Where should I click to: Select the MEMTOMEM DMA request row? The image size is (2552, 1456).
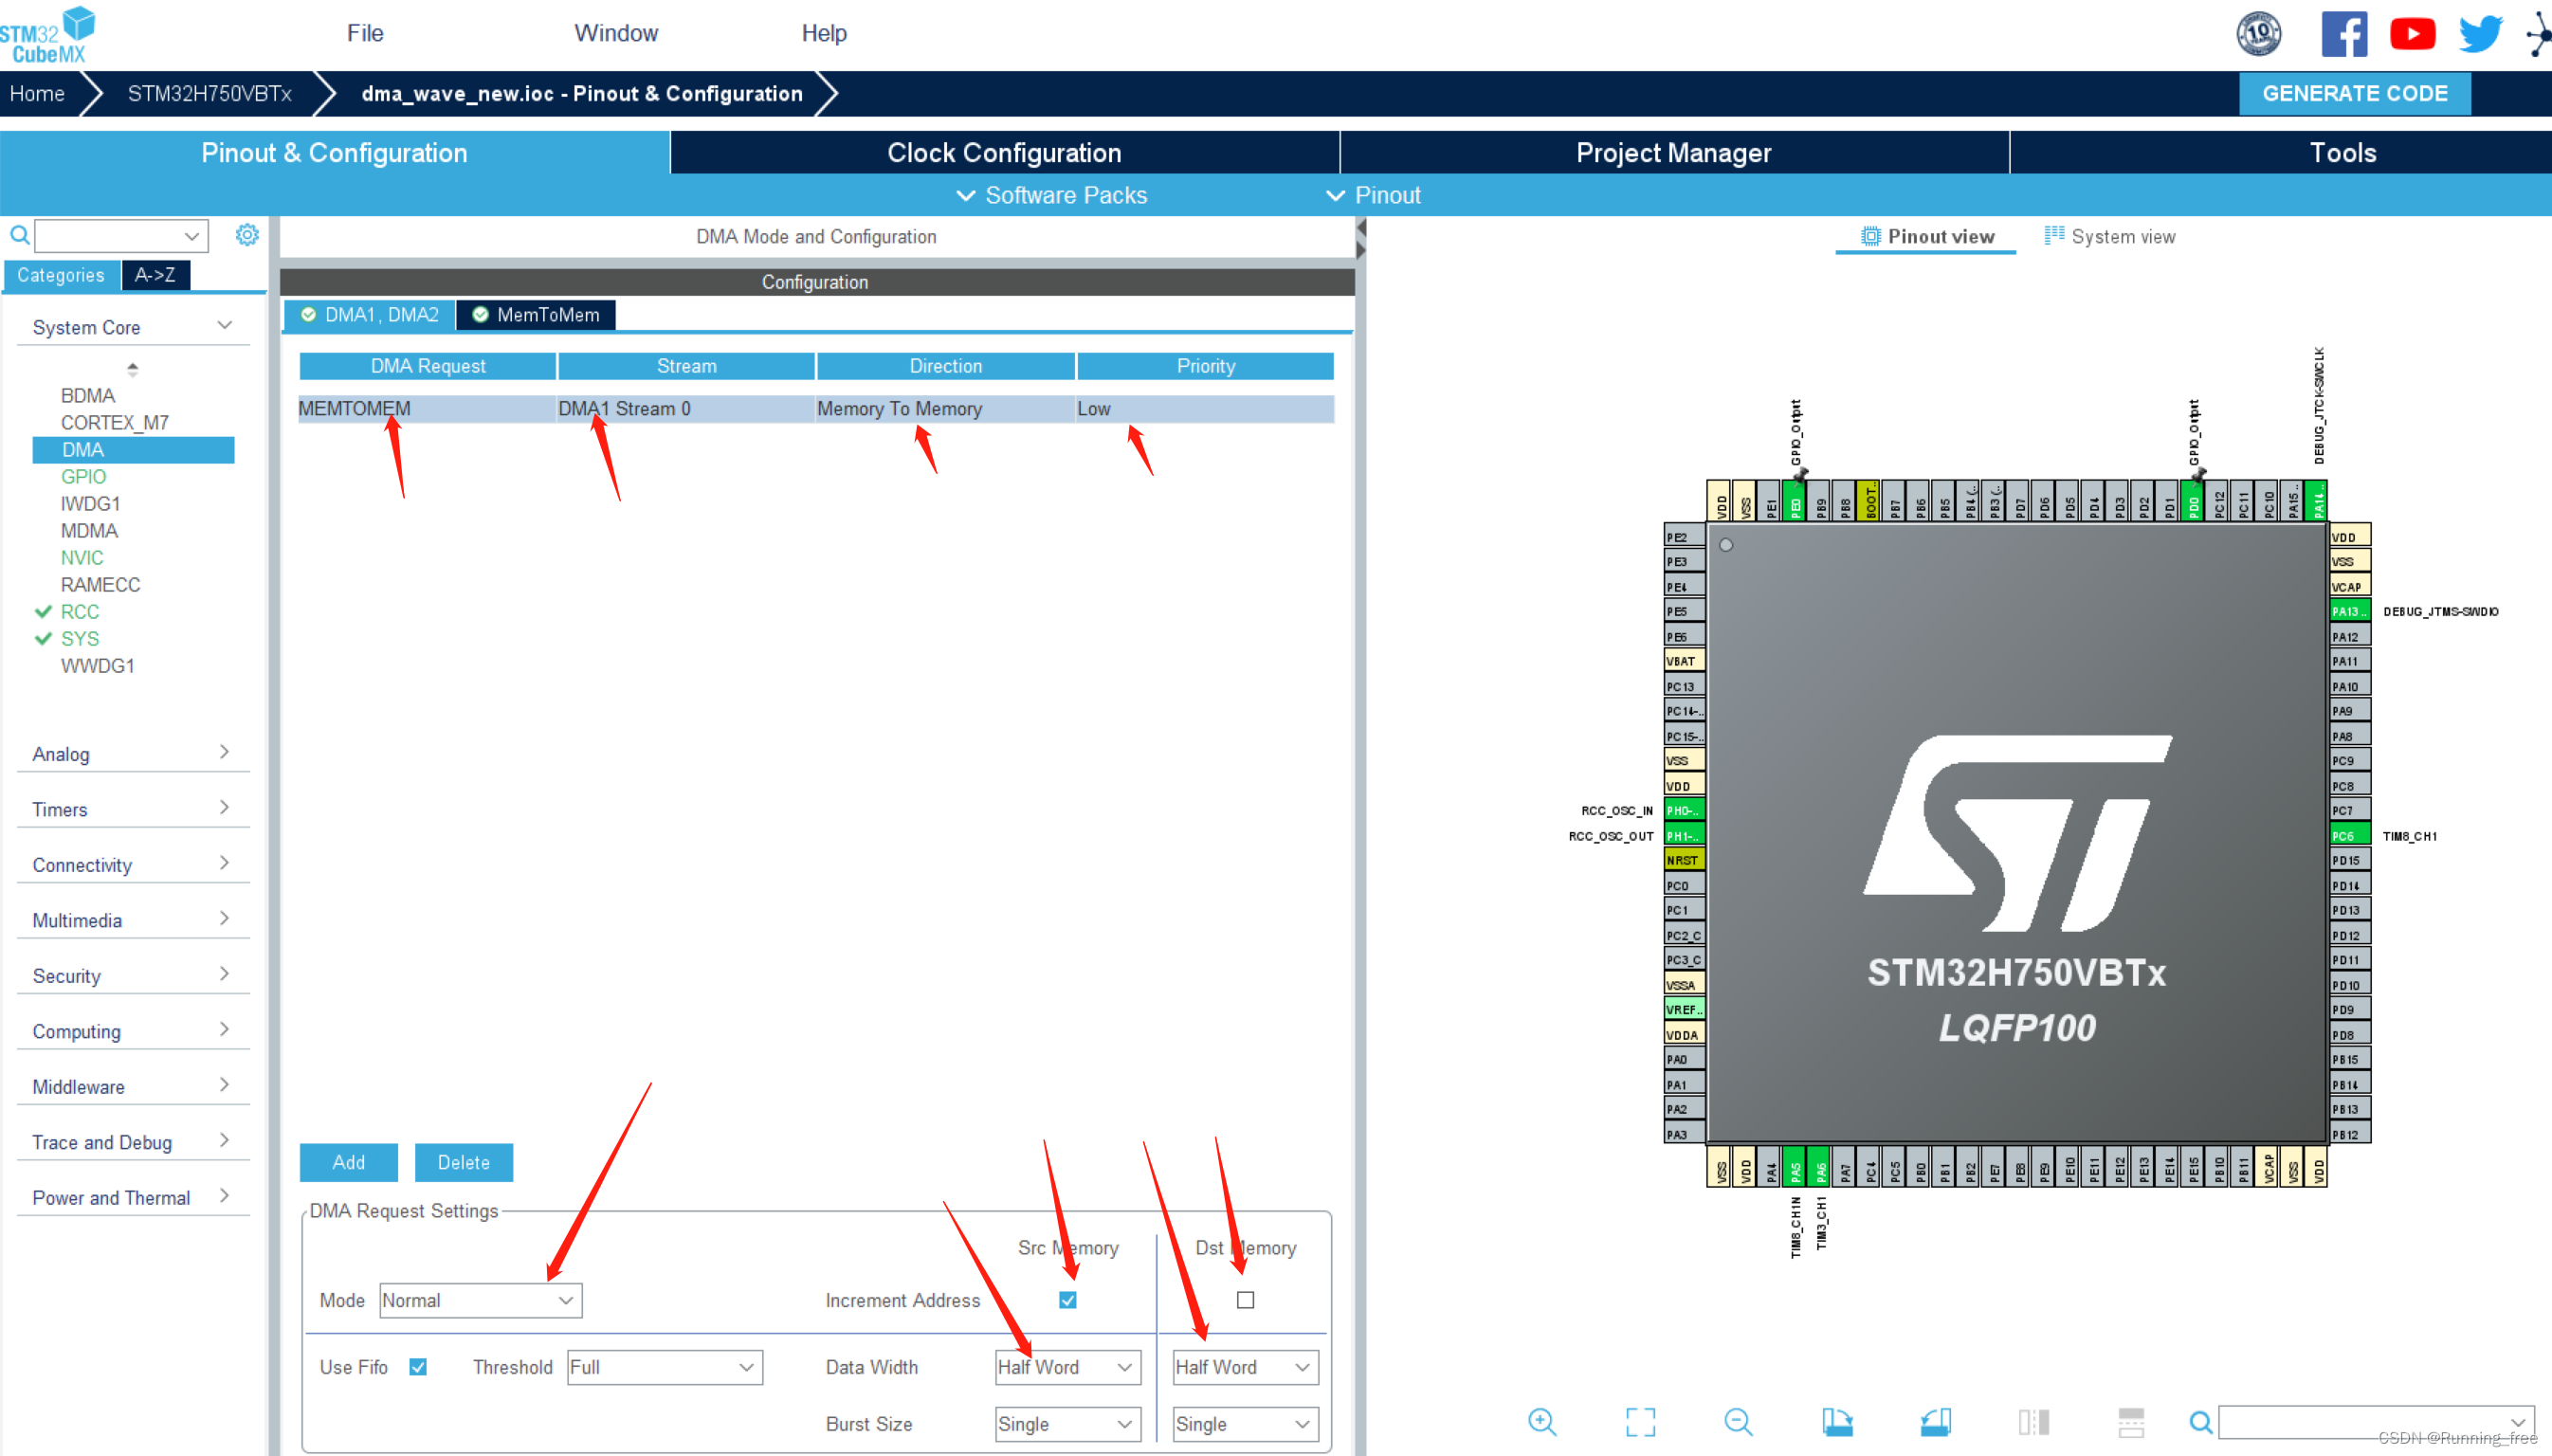tap(816, 408)
